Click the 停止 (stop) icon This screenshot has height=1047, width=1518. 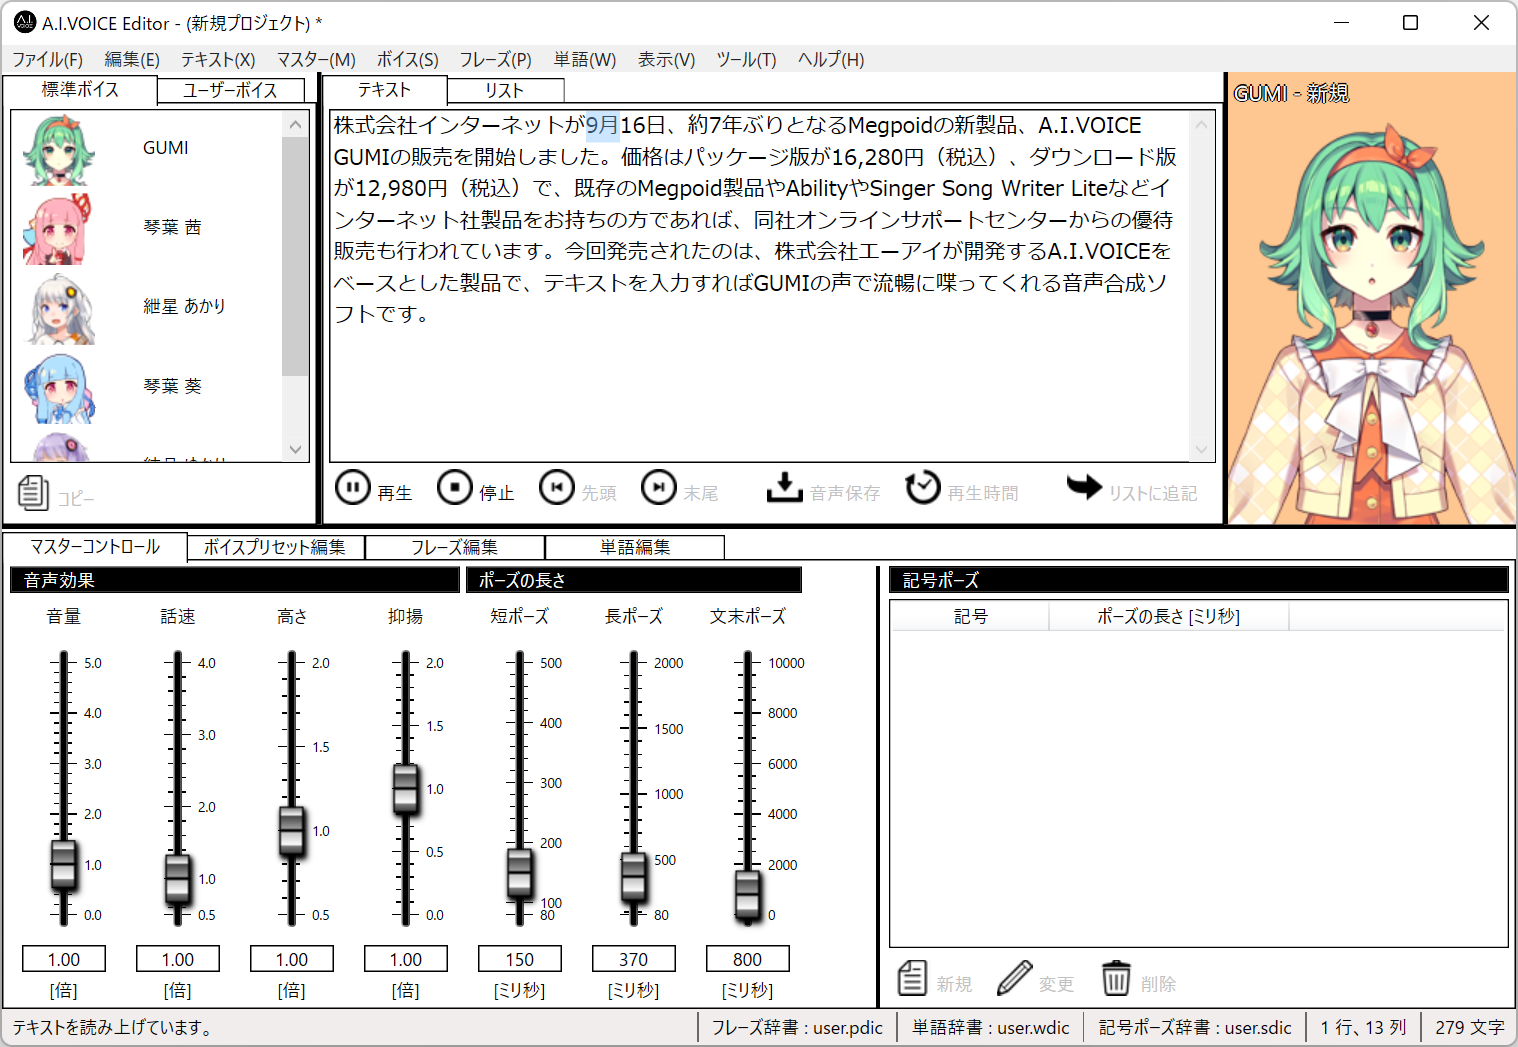click(x=455, y=488)
